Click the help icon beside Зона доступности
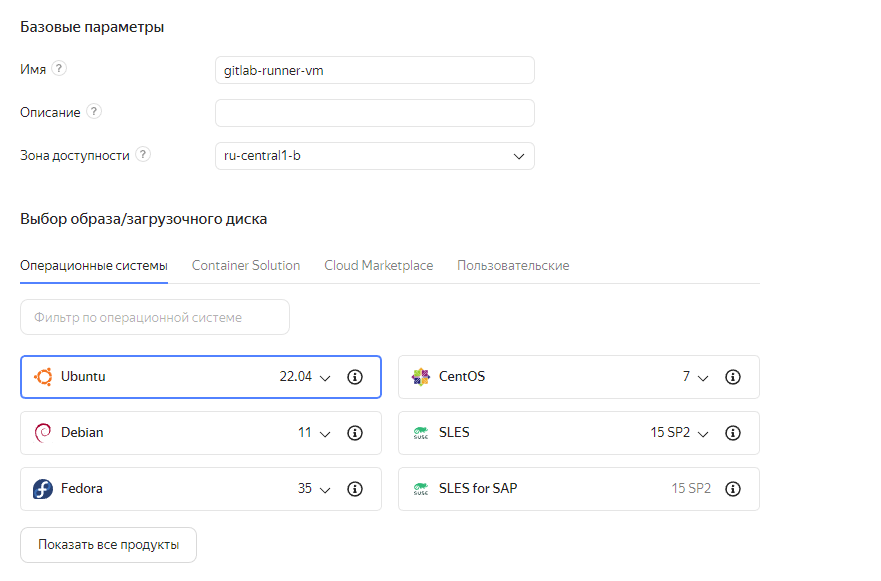Screen dimensions: 881x581 [144, 155]
